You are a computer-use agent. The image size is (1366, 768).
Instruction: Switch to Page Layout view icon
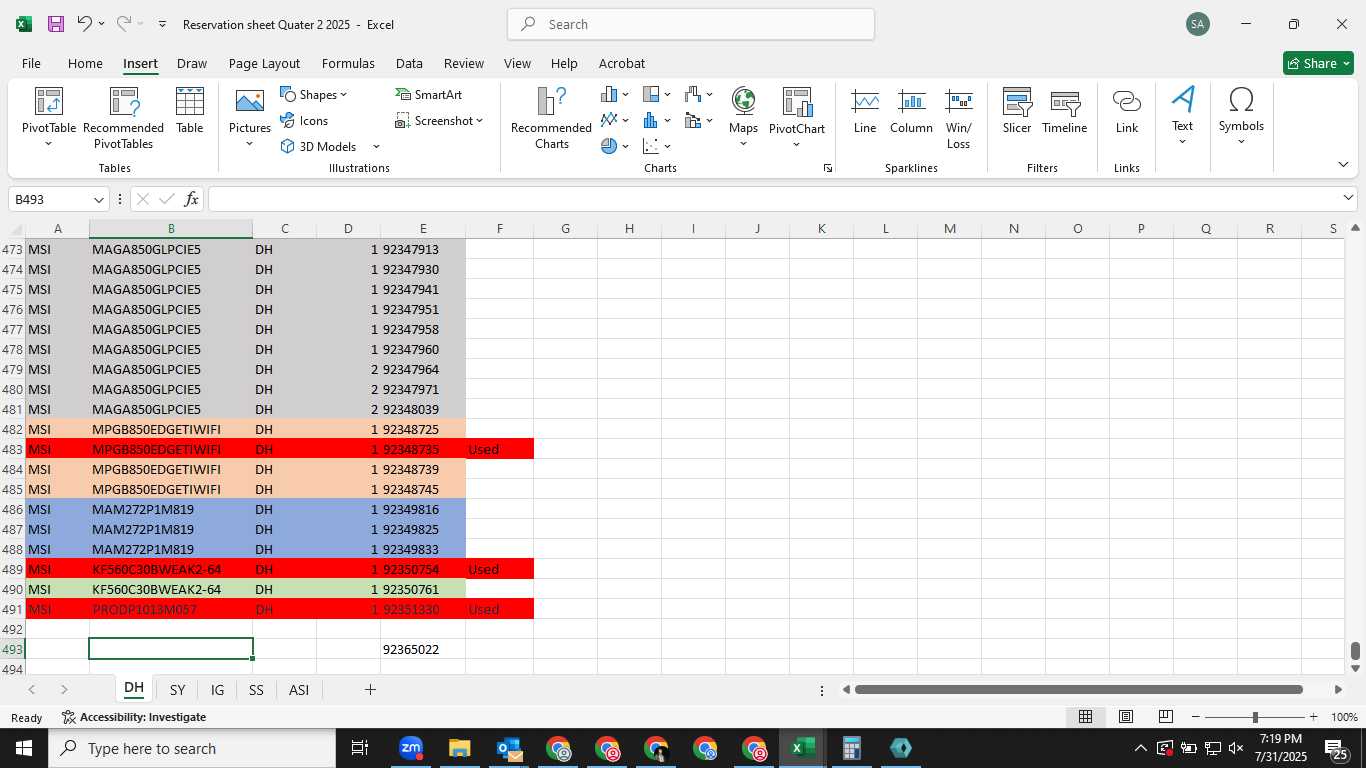1126,717
